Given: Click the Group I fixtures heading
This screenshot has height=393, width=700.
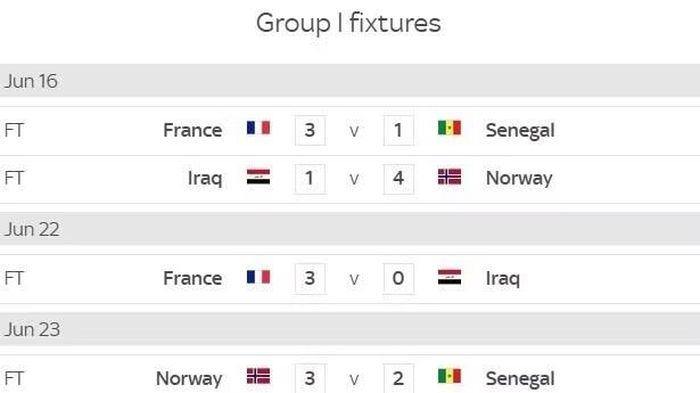Looking at the screenshot, I should 349,23.
